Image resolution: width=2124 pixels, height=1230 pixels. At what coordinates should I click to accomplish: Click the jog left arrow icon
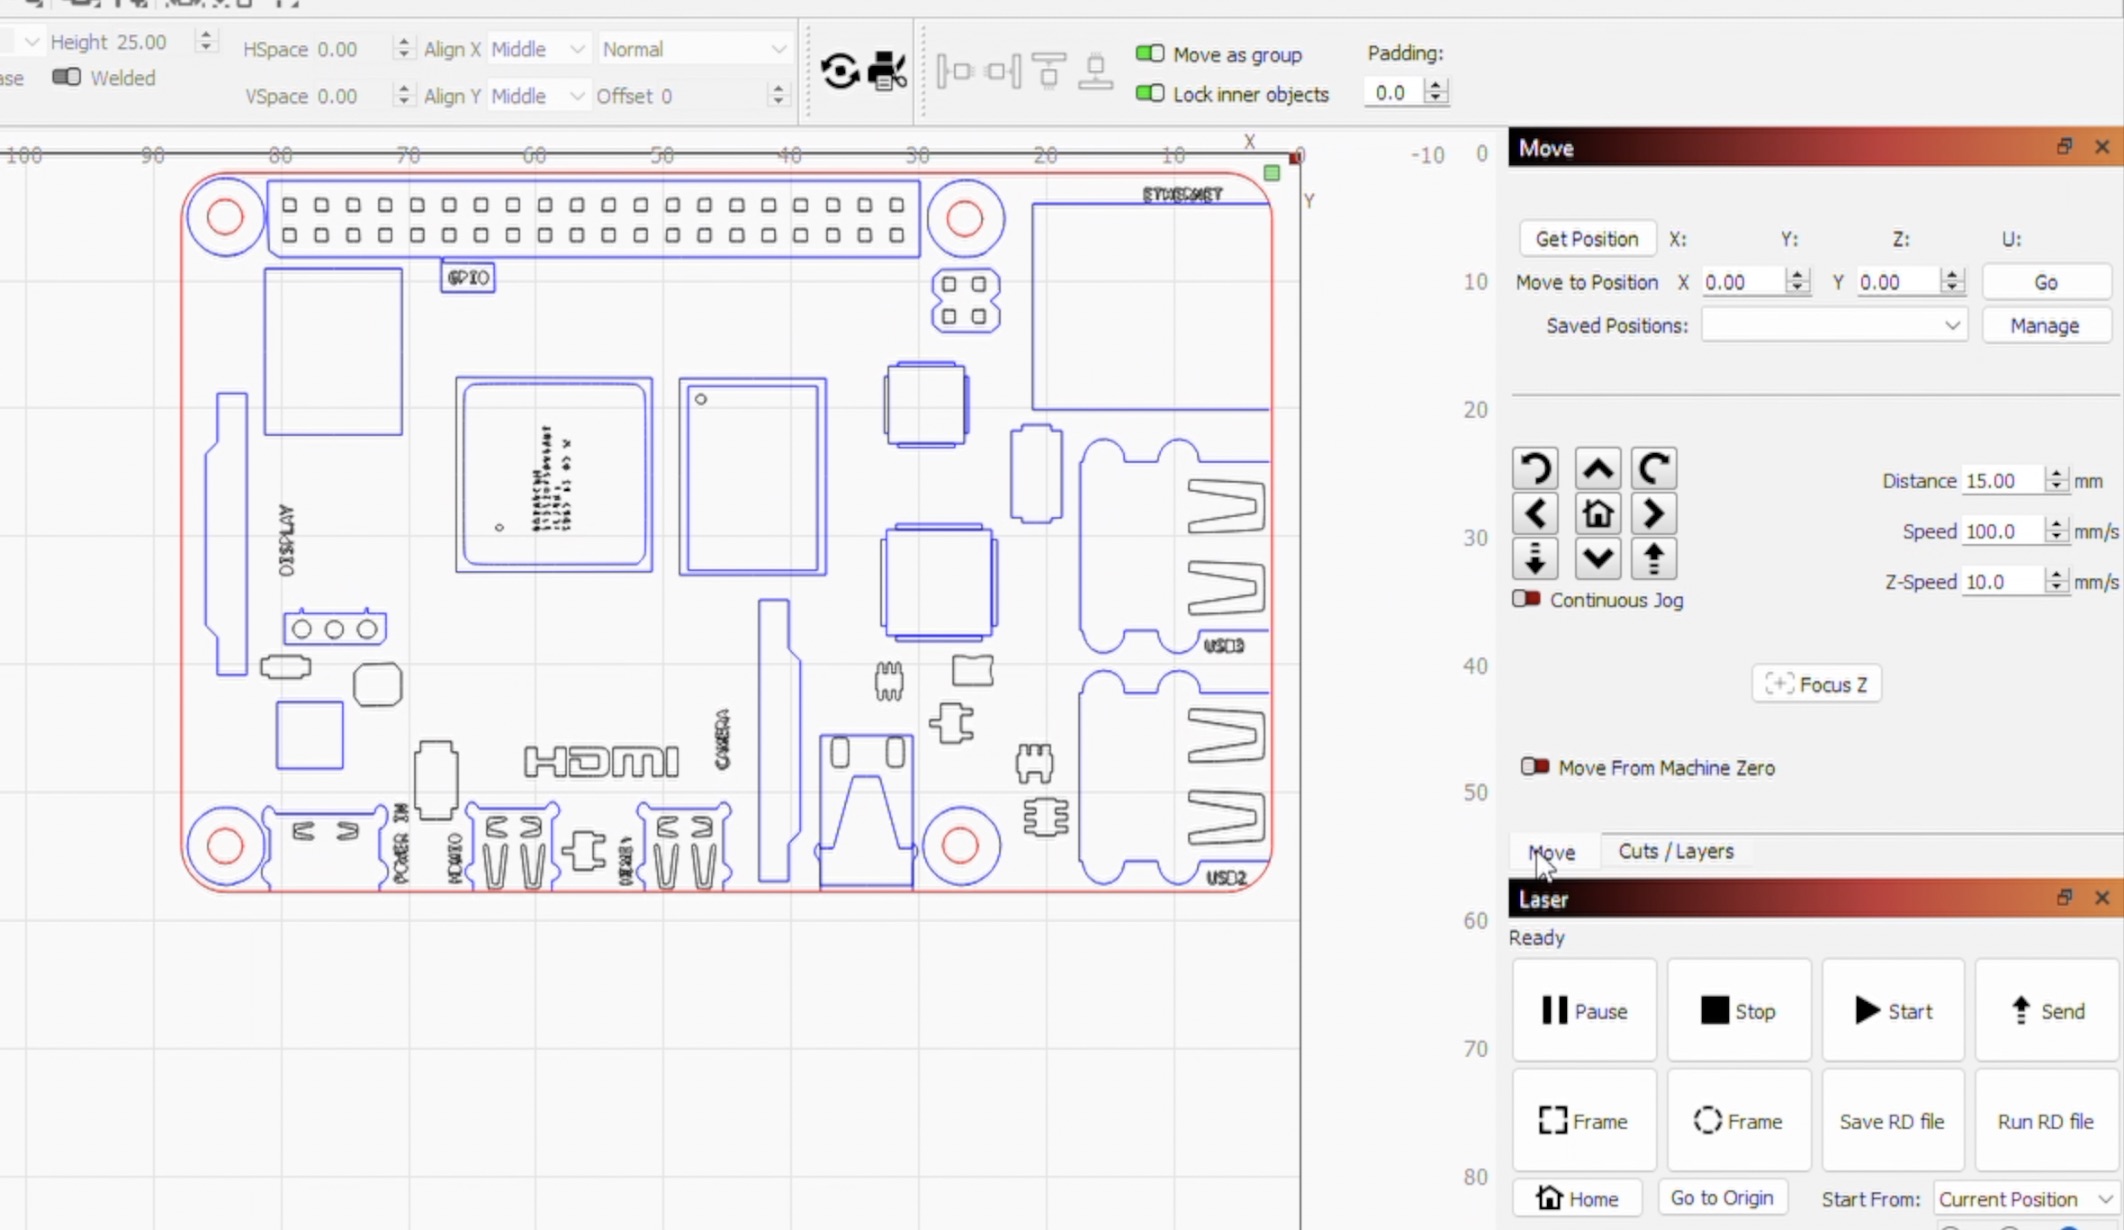coord(1535,514)
